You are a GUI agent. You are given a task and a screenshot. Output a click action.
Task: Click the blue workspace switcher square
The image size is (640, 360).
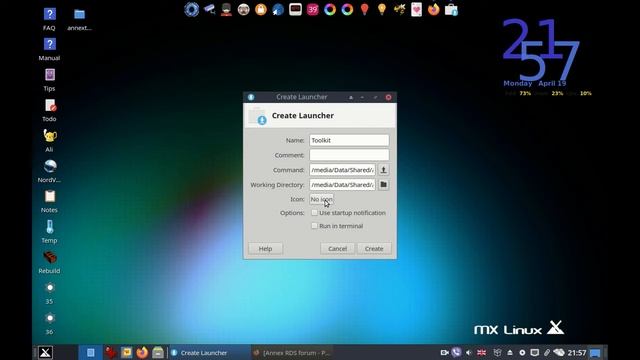point(91,352)
